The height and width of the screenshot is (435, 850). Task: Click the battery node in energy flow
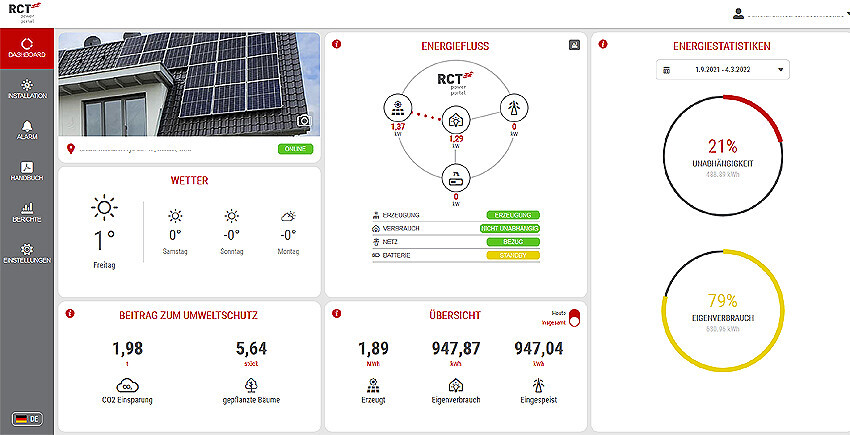coord(455,179)
